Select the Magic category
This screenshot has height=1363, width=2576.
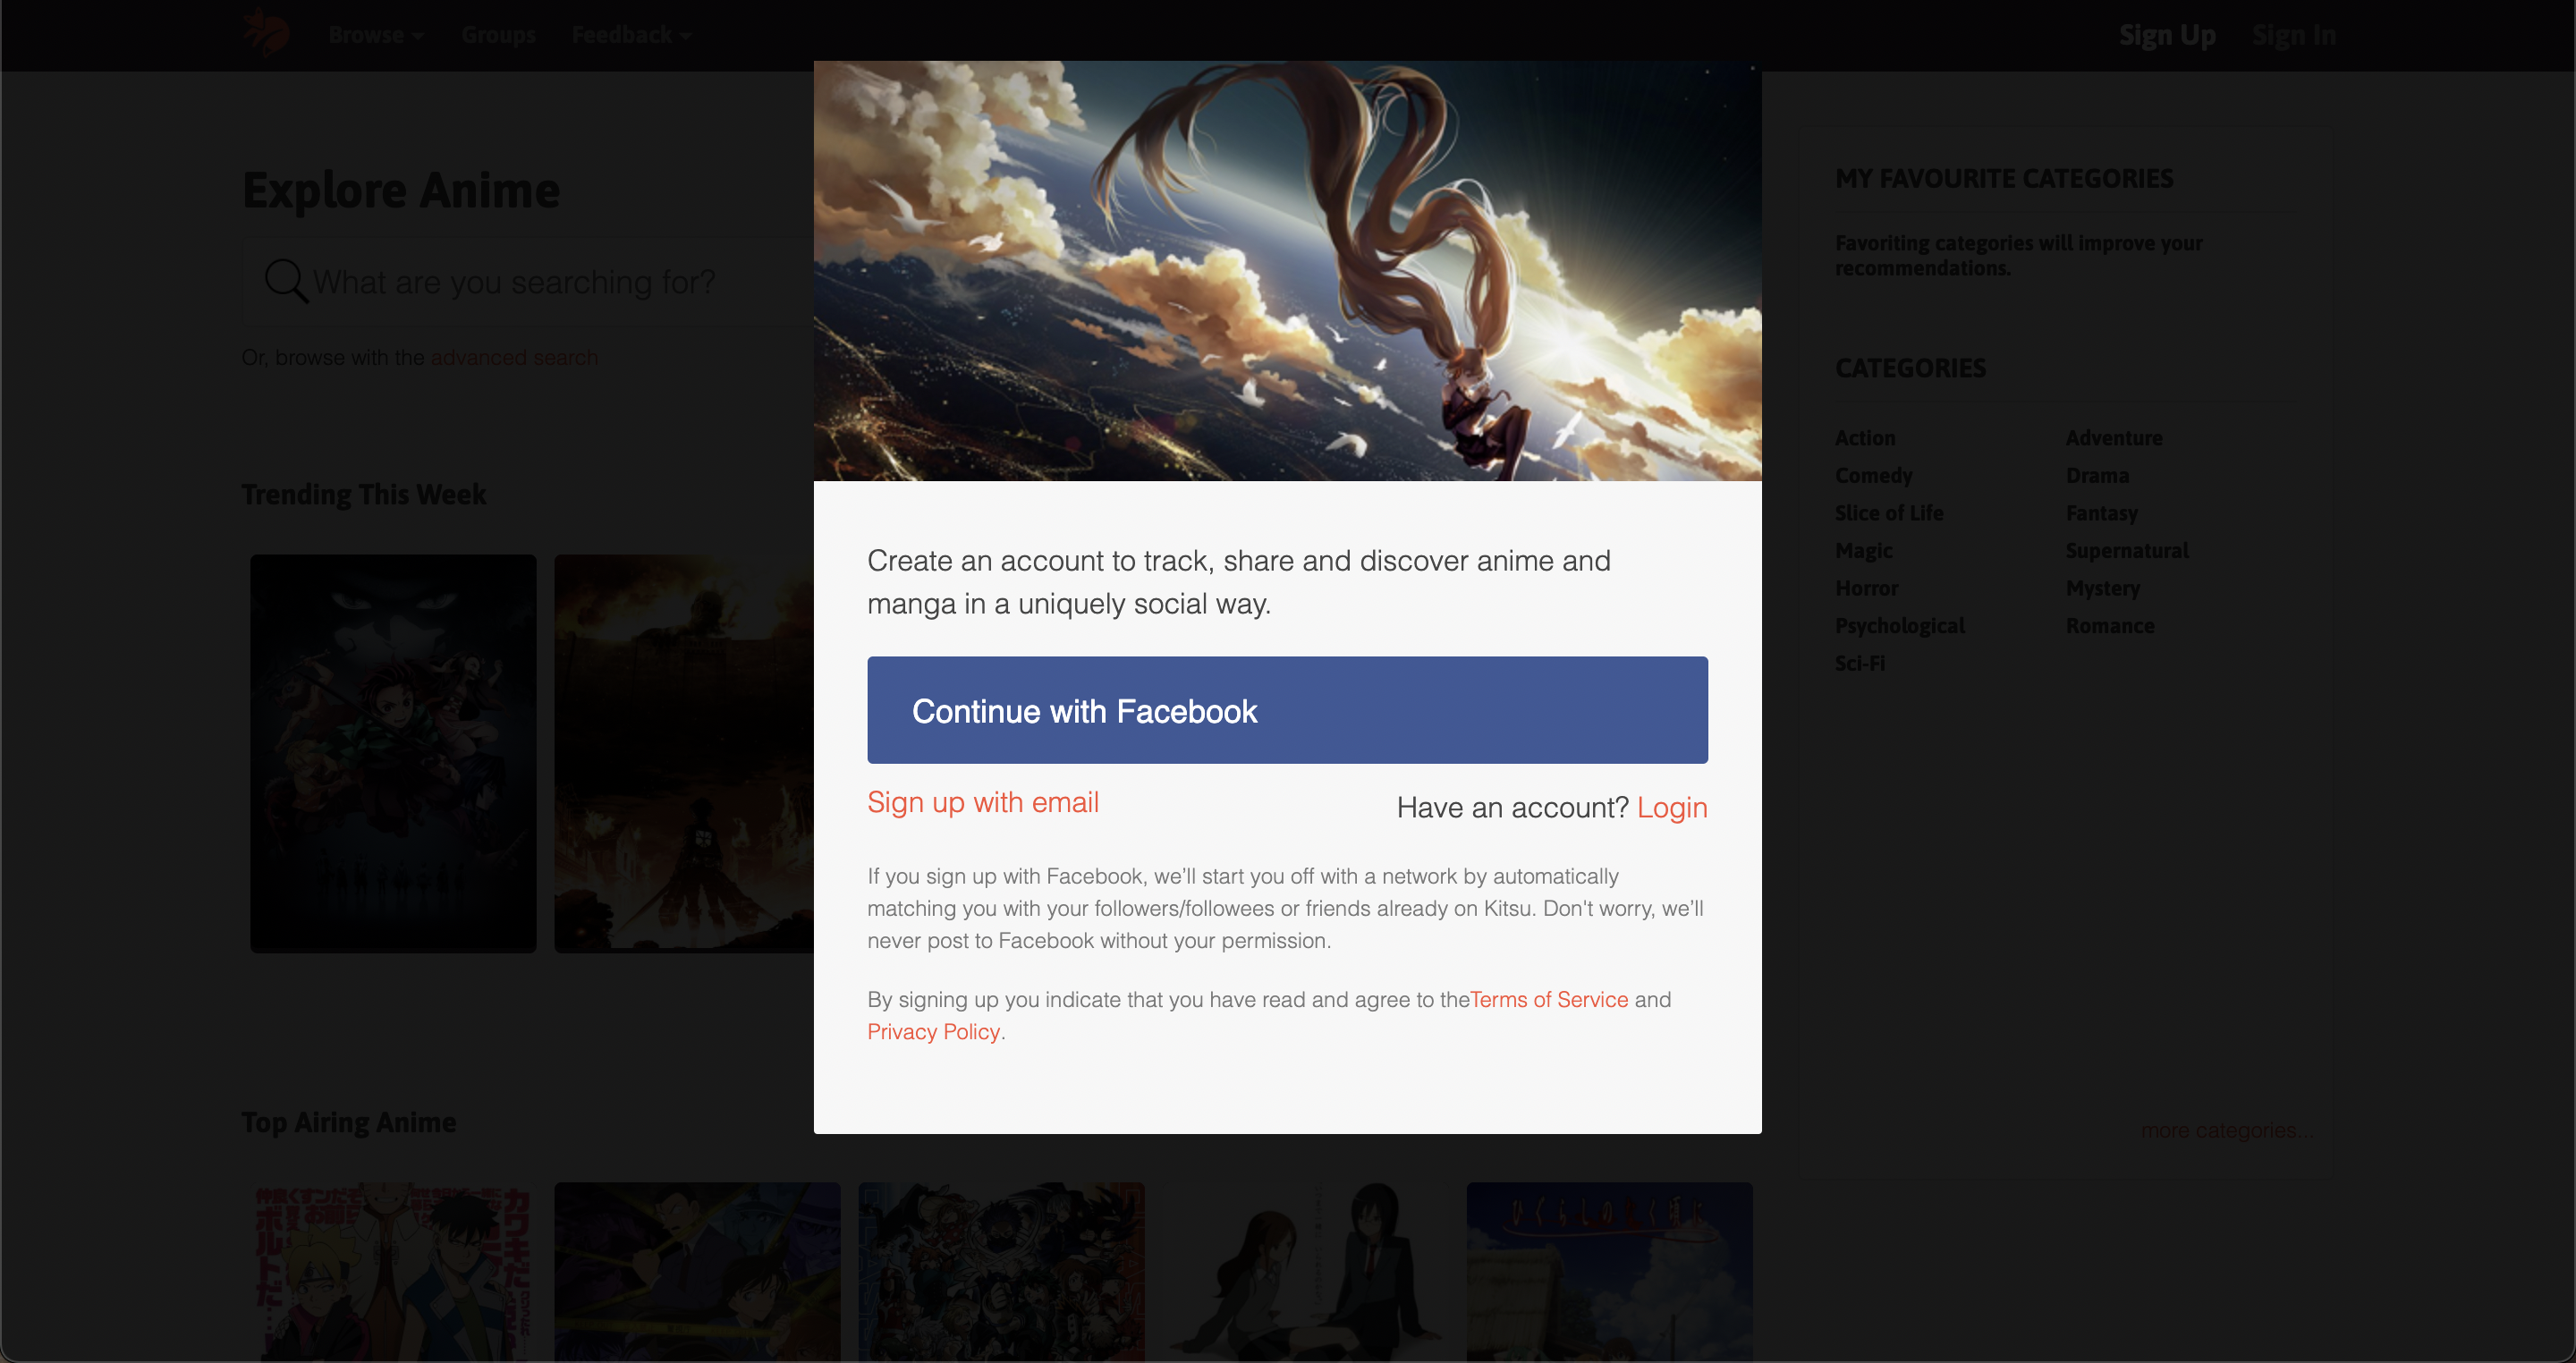click(1863, 550)
